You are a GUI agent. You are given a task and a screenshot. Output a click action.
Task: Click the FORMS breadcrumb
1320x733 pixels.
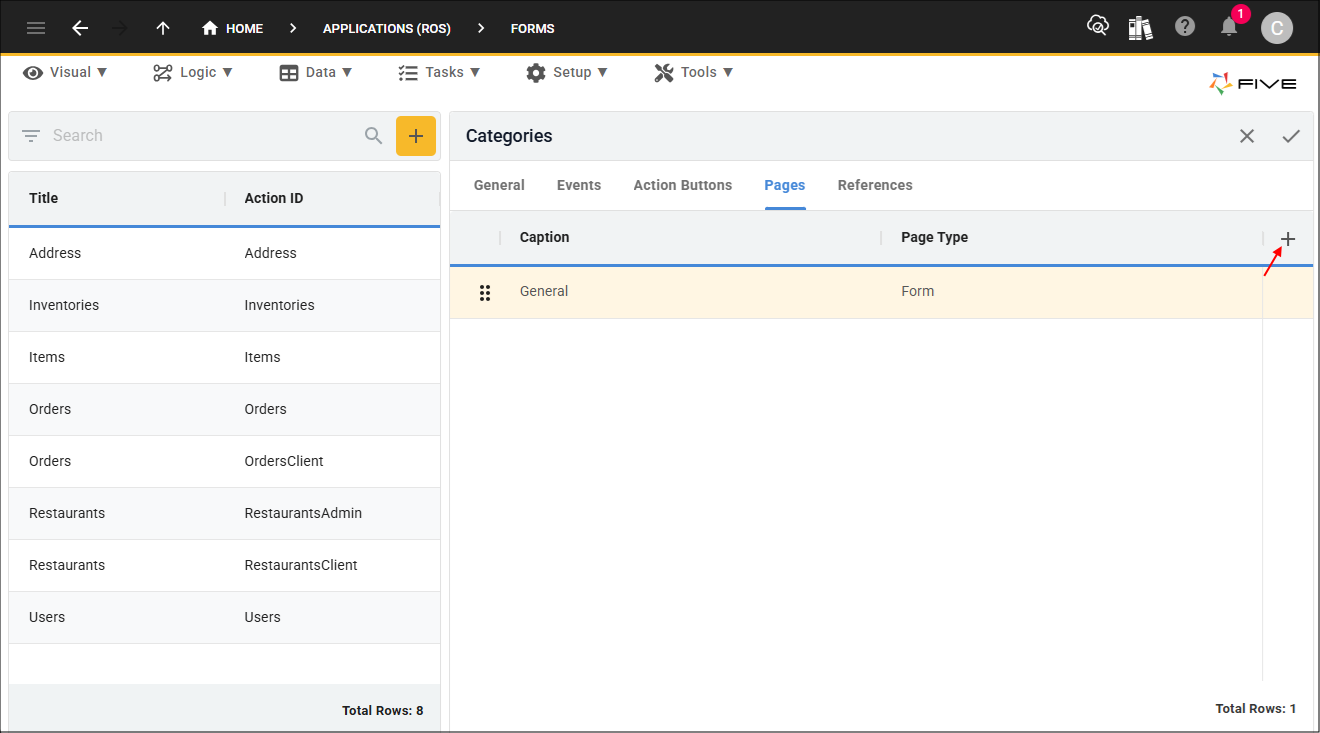pyautogui.click(x=532, y=28)
